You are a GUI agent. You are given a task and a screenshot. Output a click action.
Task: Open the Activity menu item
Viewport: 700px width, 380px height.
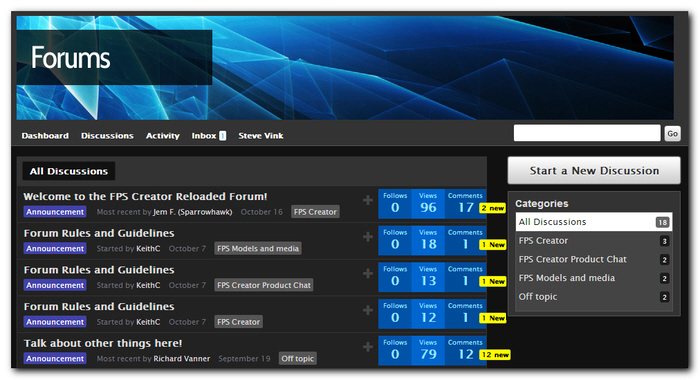[162, 136]
